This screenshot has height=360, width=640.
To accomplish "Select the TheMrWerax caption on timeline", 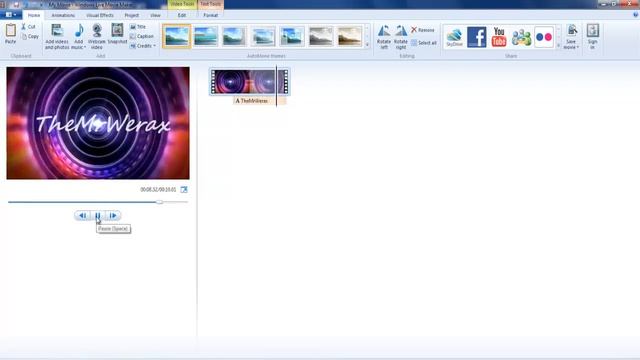I will [260, 100].
